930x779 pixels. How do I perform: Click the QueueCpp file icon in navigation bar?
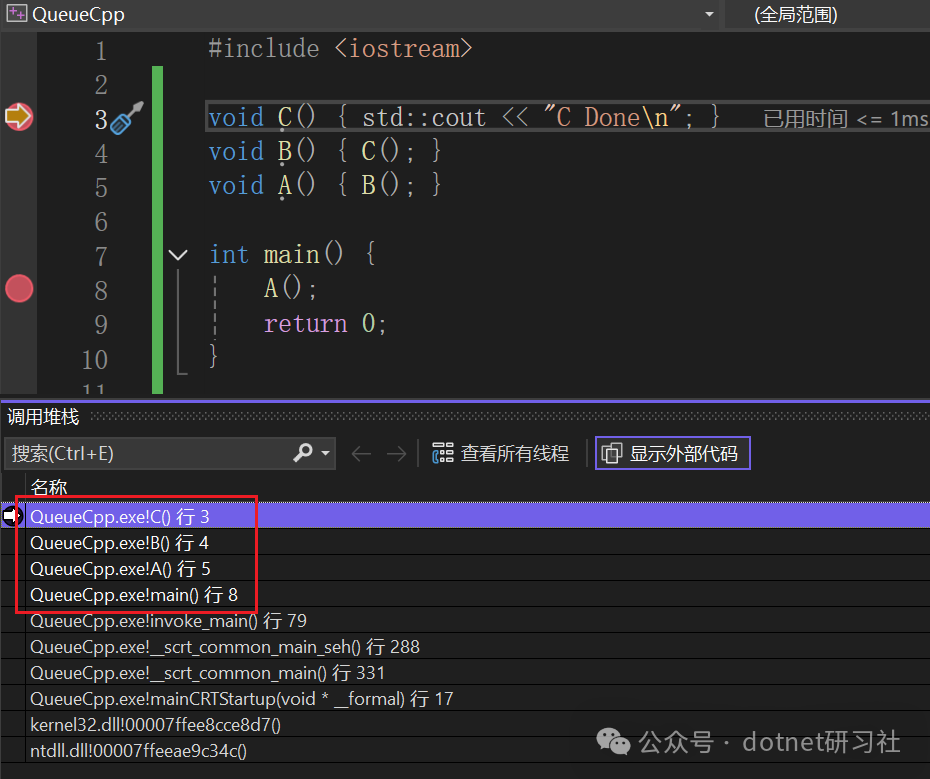pyautogui.click(x=17, y=14)
